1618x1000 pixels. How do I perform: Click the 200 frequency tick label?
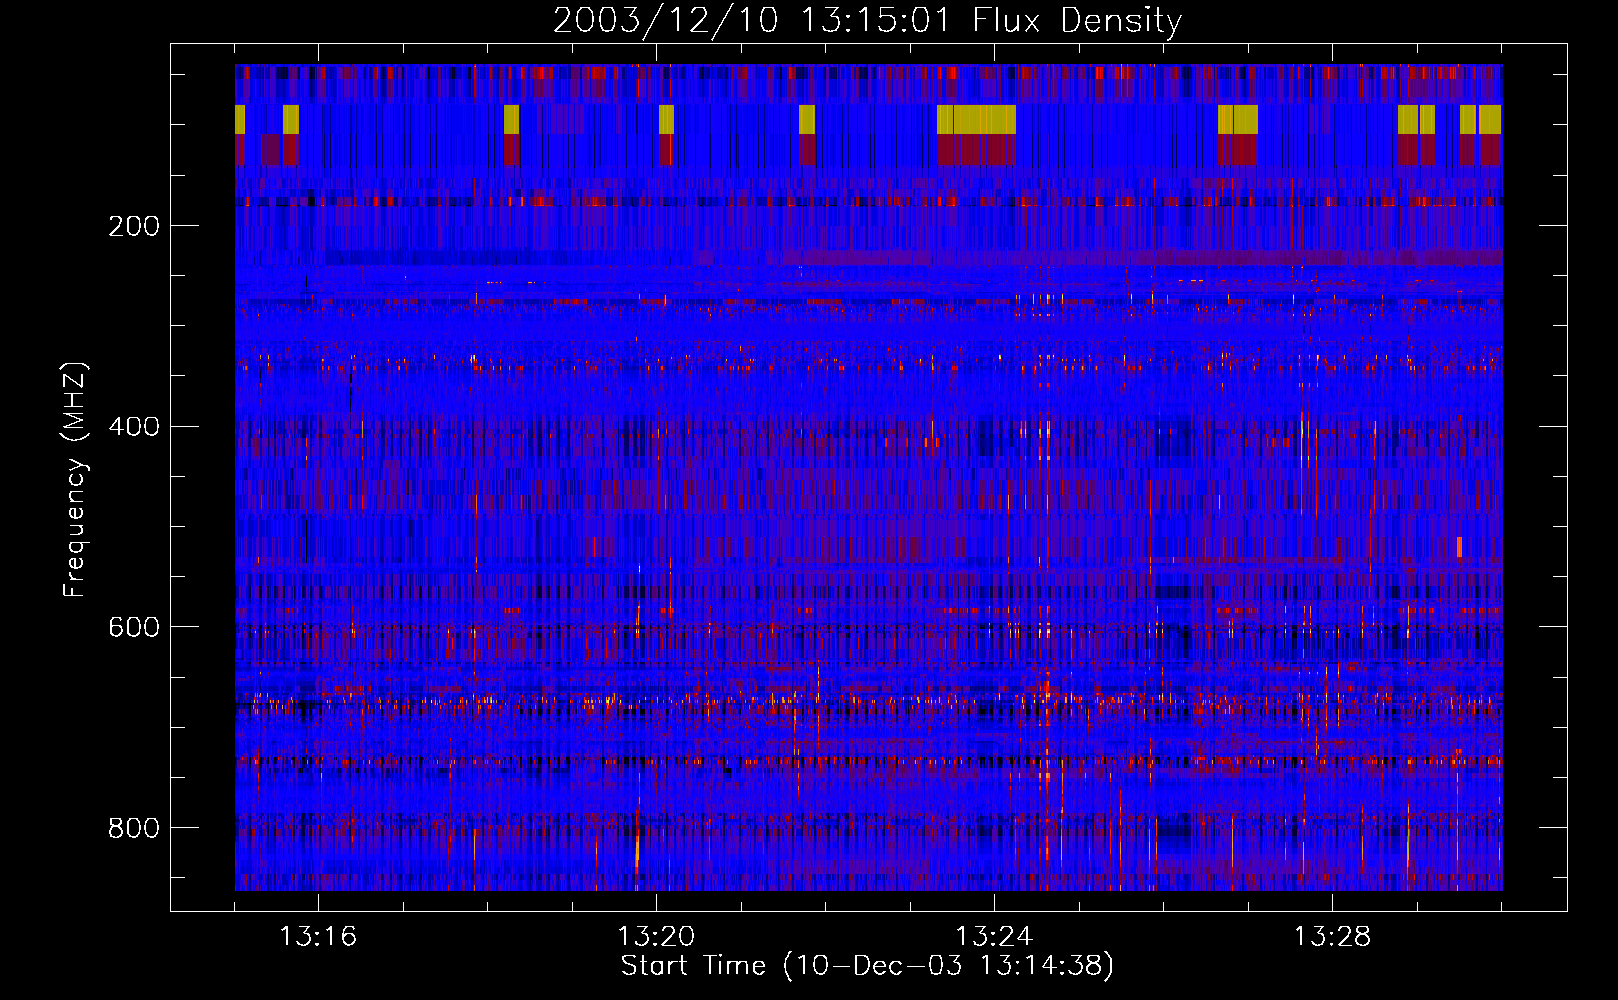click(x=134, y=226)
